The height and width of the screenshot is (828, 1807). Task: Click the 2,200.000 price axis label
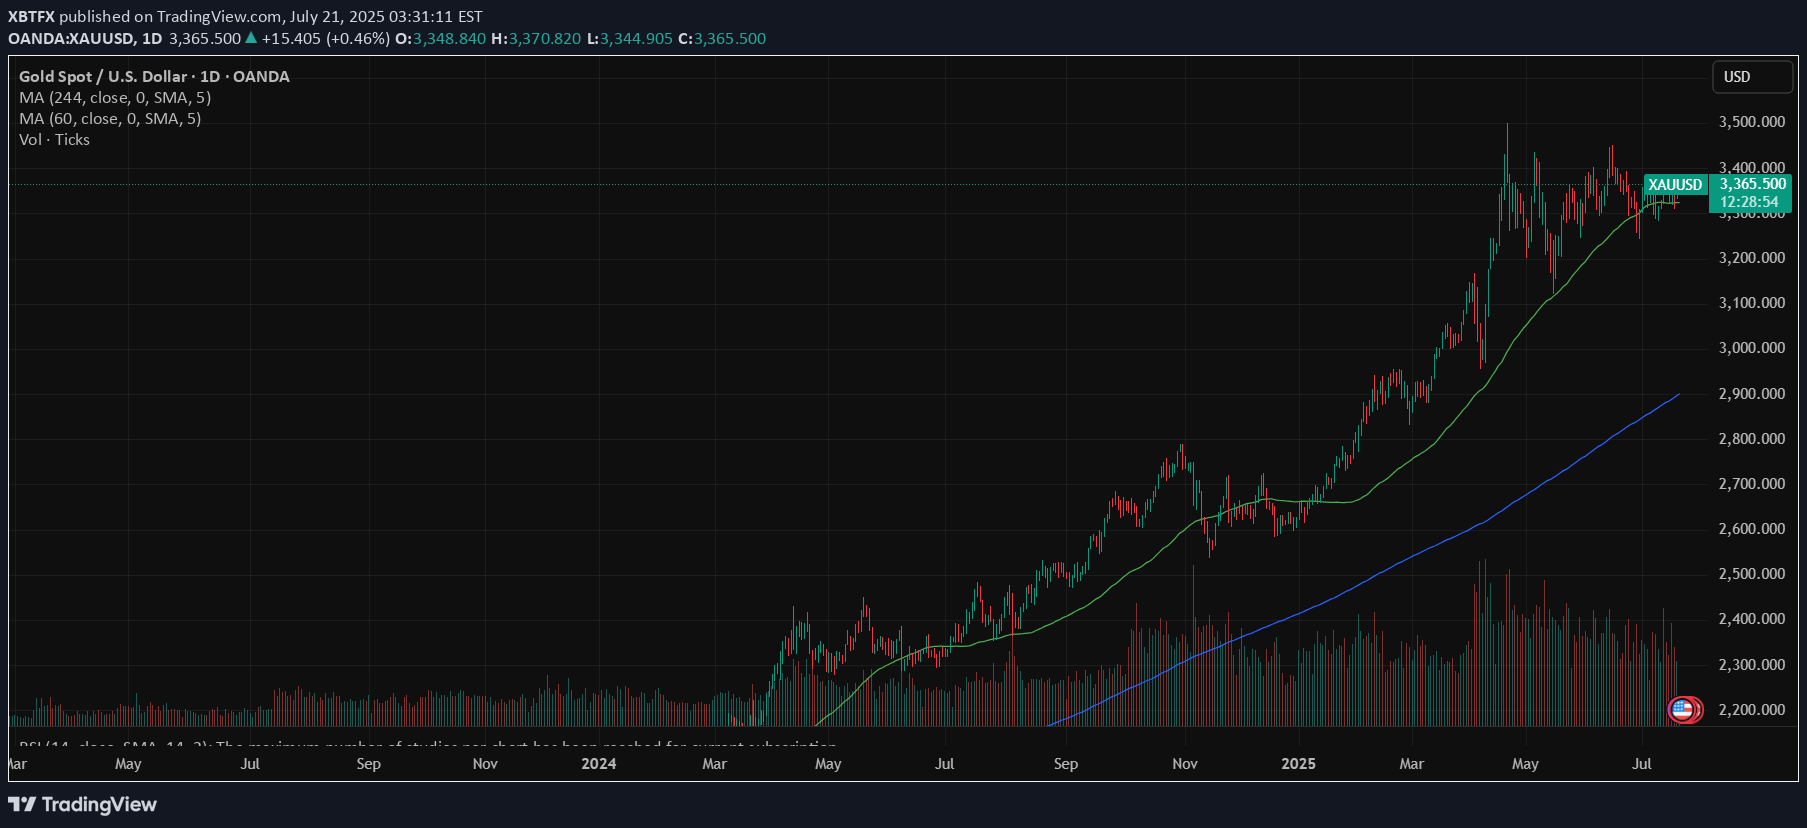click(1752, 710)
